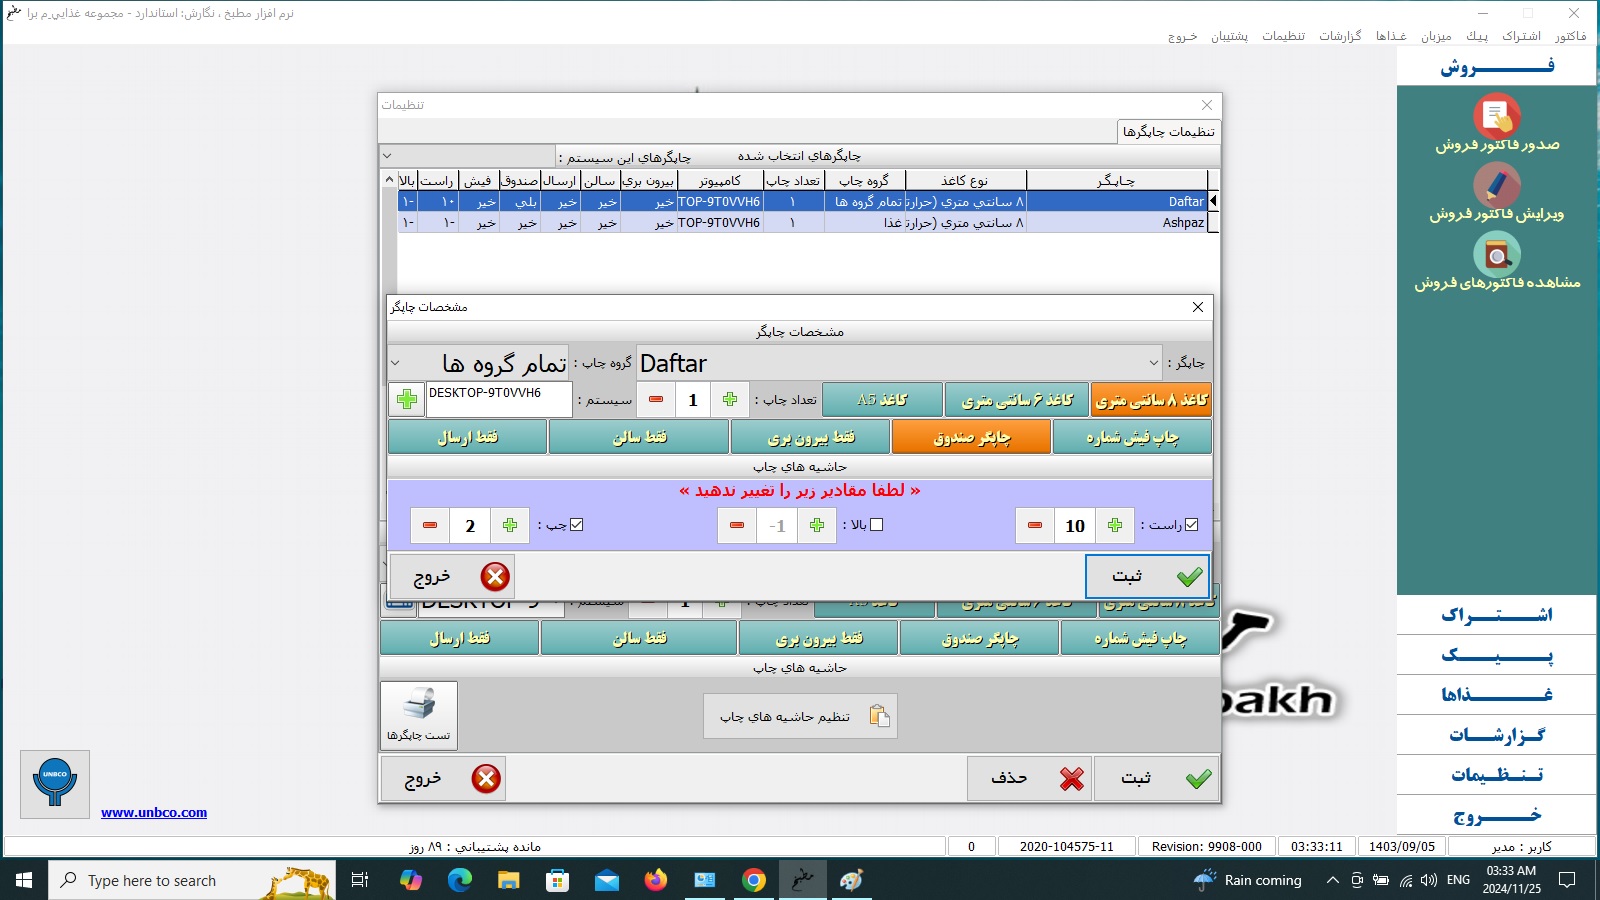Open the پشتیبان menu

coord(1229,36)
